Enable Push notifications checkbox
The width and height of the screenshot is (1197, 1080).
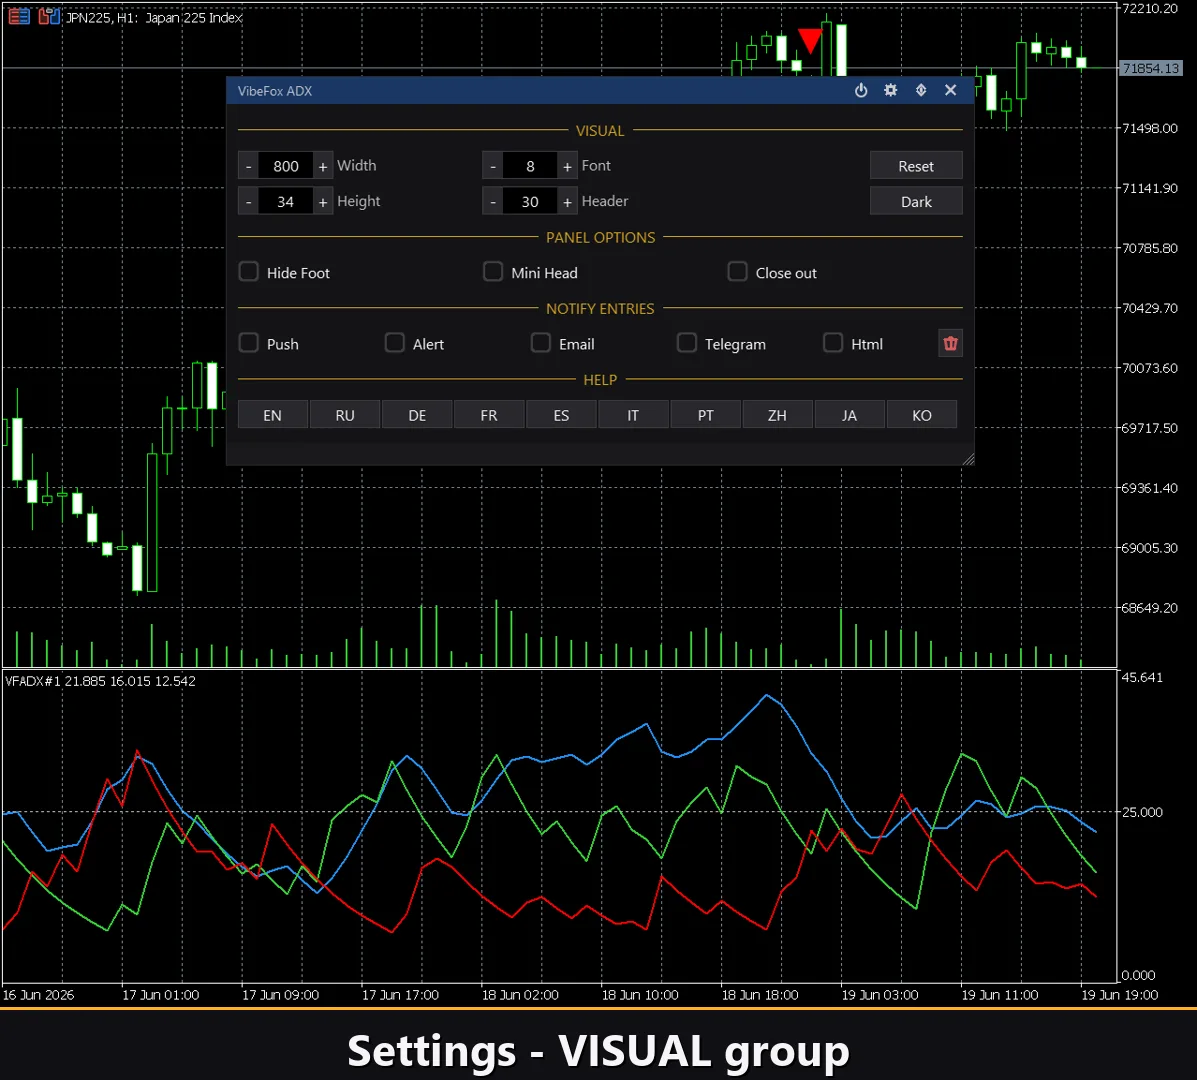249,343
